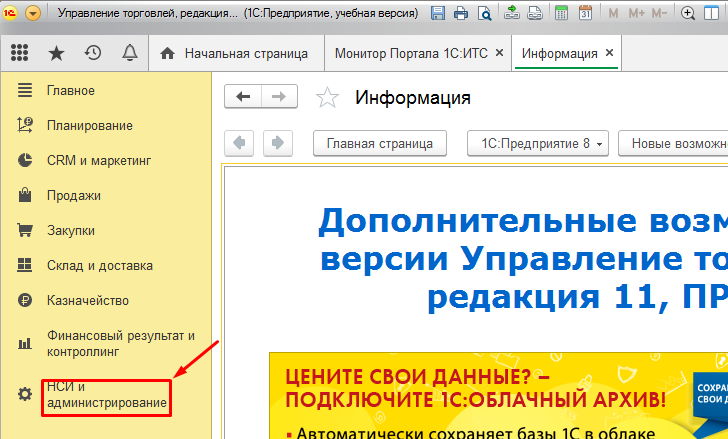
Task: Open the Продажи section
Action: 74,195
